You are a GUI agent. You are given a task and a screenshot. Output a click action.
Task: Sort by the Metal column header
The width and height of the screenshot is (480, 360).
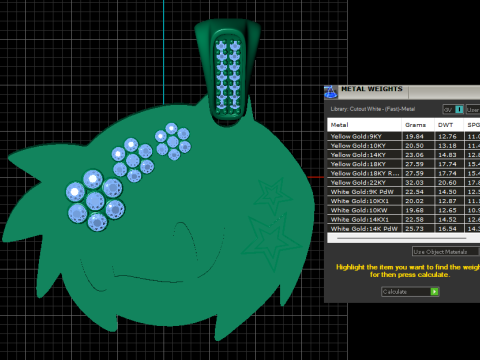pyautogui.click(x=364, y=125)
